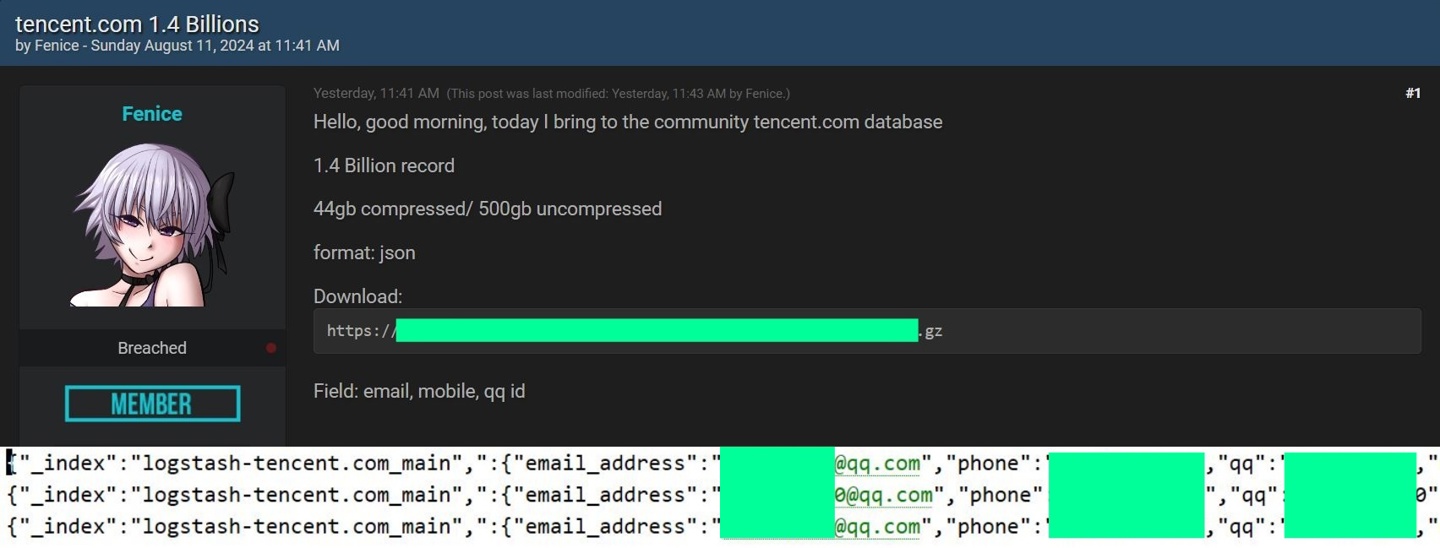Click the .gz extension of download link
Viewport: 1440px width, 548px height.
point(931,331)
